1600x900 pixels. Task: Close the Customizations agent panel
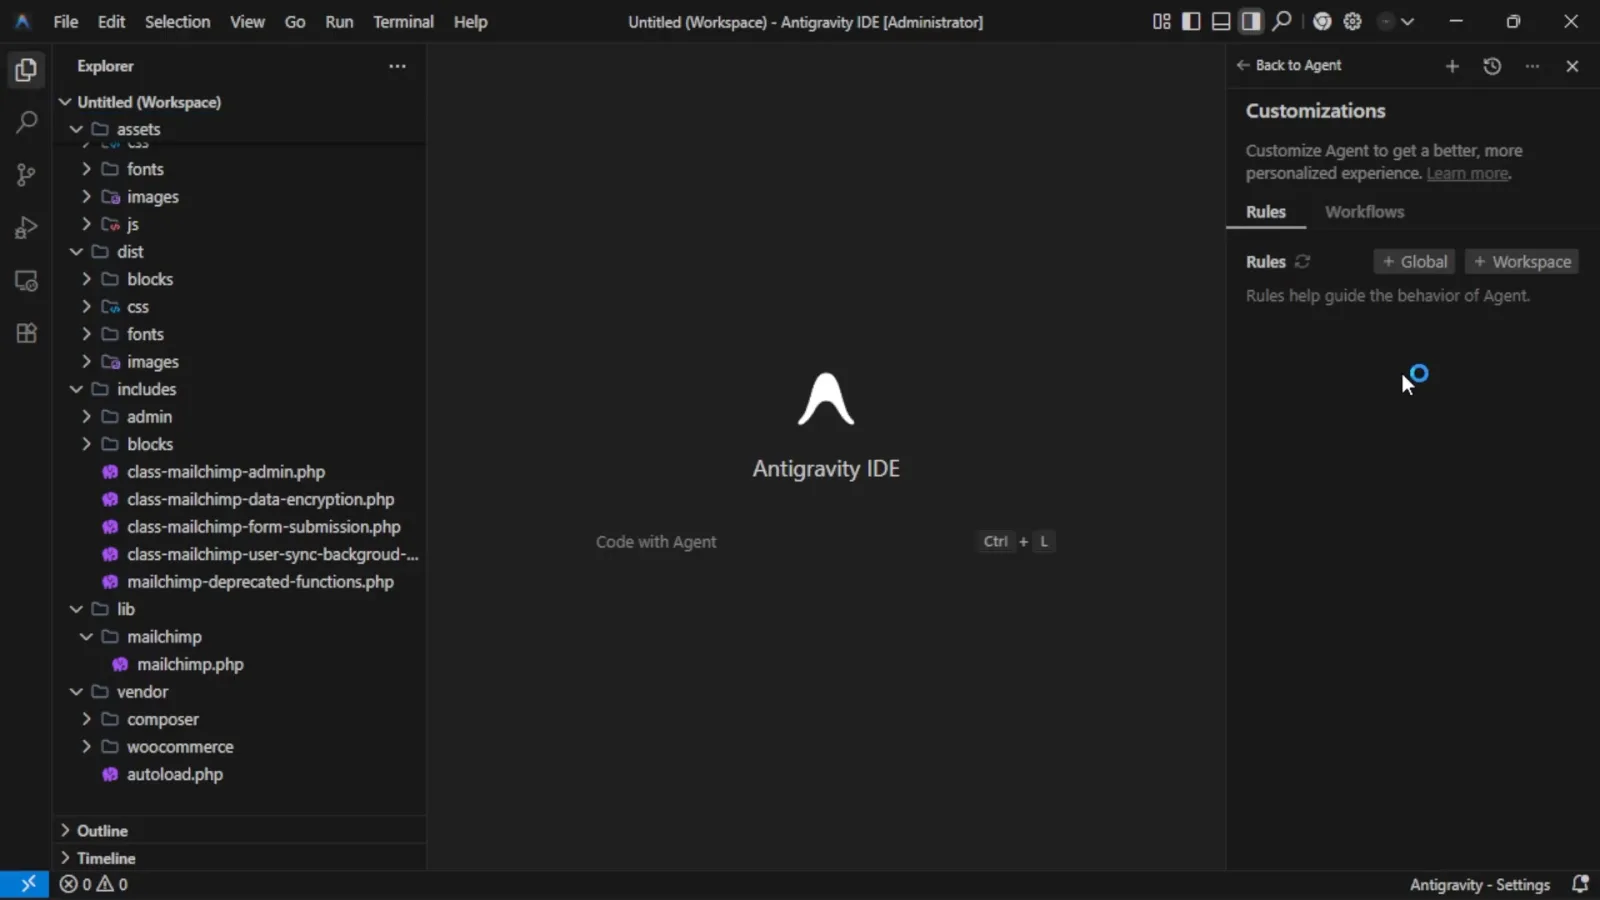tap(1572, 66)
